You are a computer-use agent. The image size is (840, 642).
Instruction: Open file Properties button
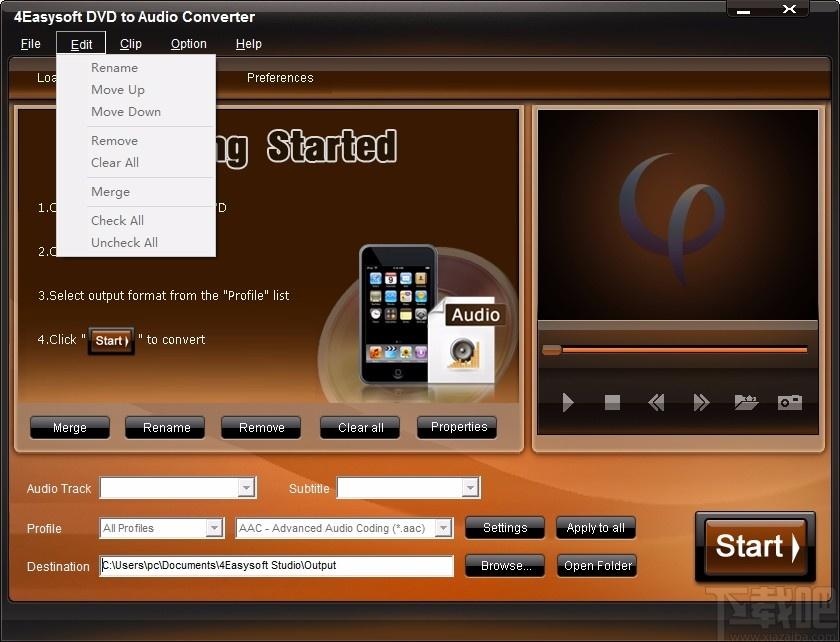[x=459, y=427]
